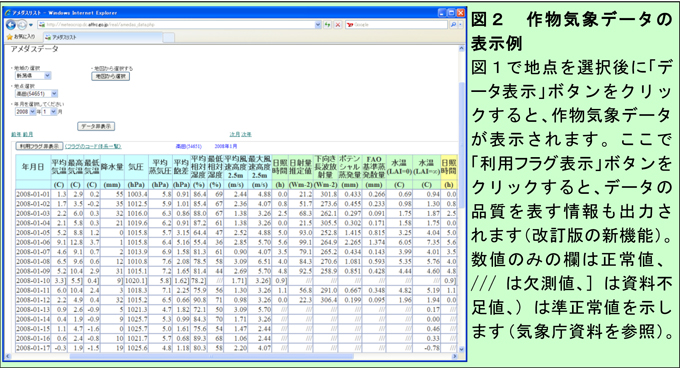Image resolution: width=680 pixels, height=368 pixels.
Task: Click the Refresh icon beside the address bar
Action: (x=328, y=25)
